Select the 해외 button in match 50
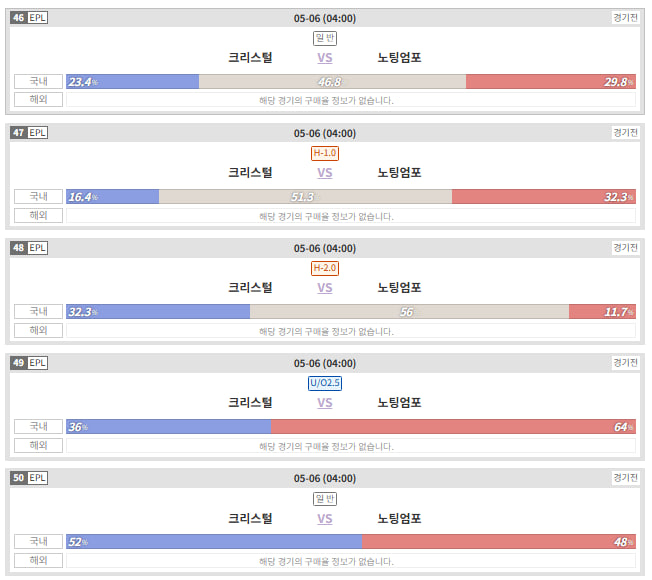 point(38,560)
